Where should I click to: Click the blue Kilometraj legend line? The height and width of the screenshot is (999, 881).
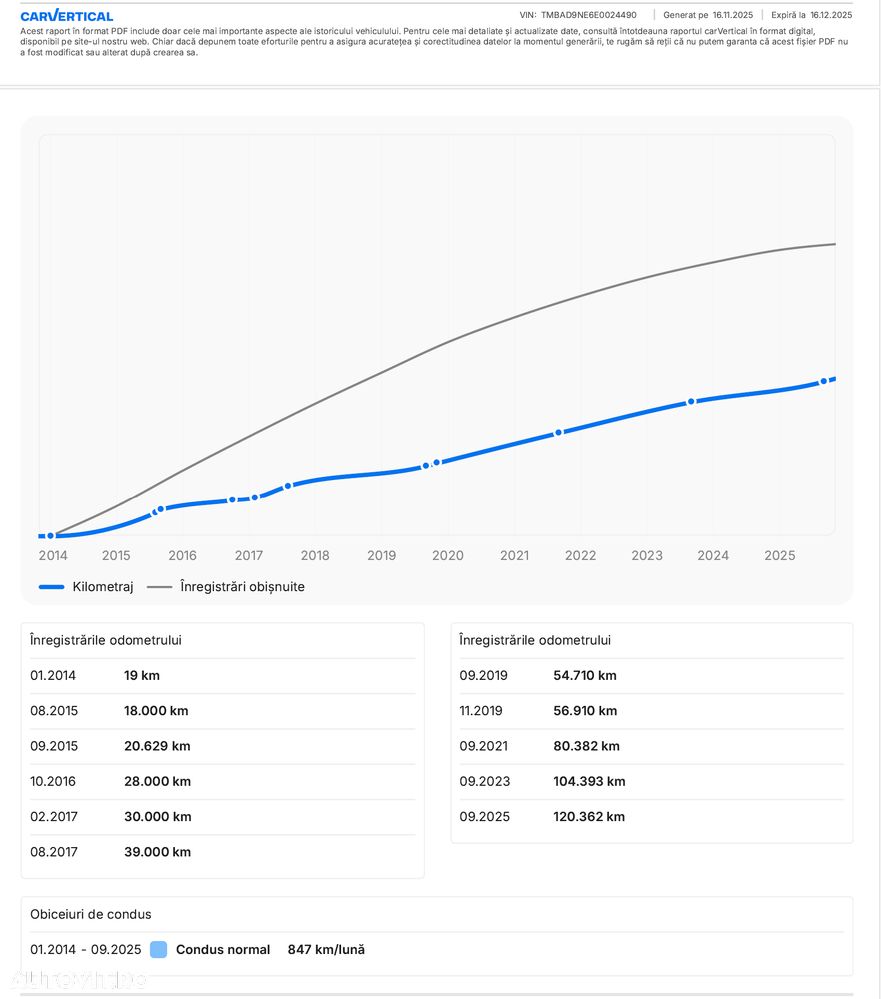pos(51,587)
